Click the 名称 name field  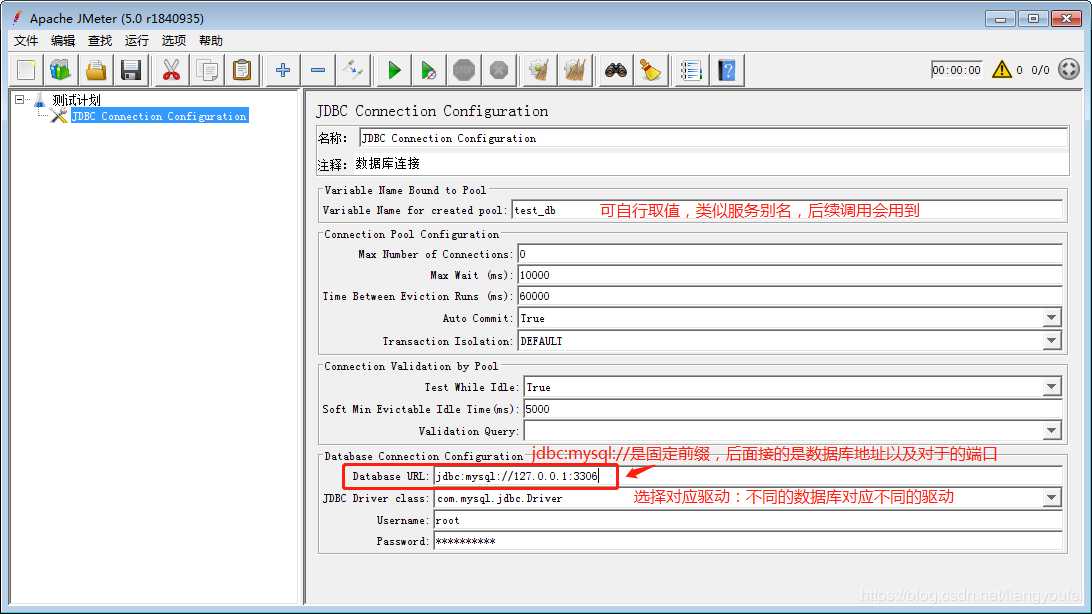[x=713, y=138]
